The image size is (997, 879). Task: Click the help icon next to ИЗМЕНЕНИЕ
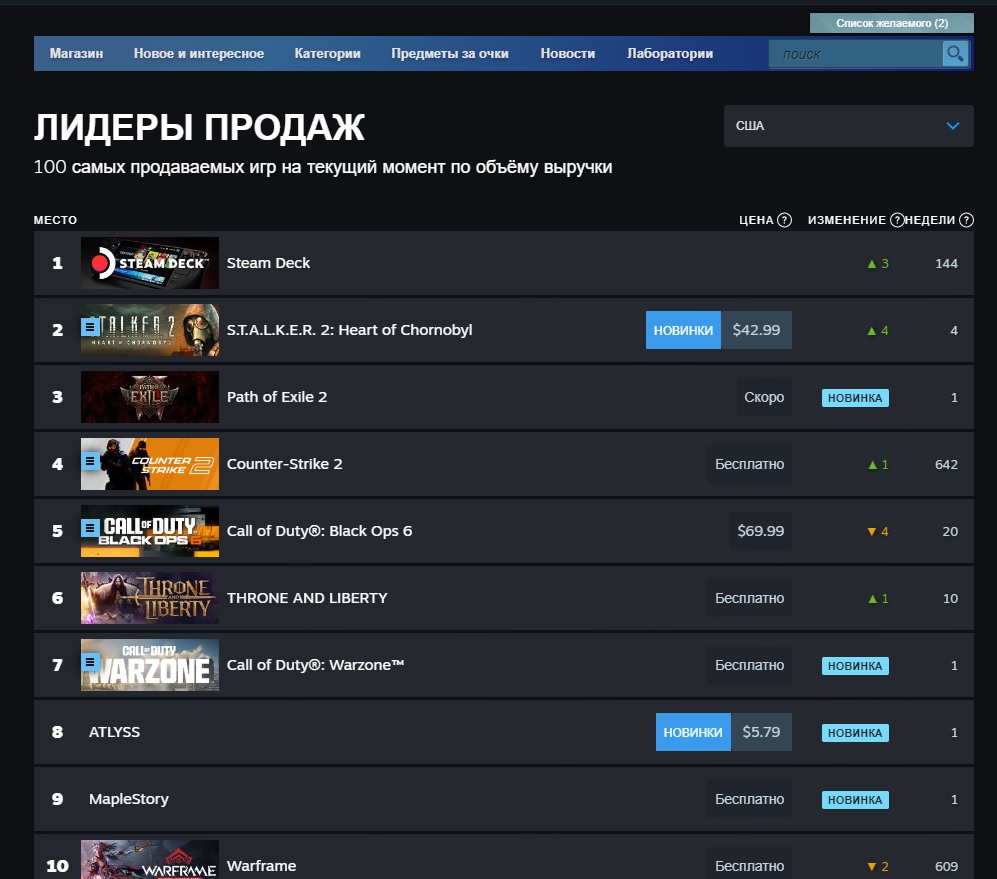point(897,220)
